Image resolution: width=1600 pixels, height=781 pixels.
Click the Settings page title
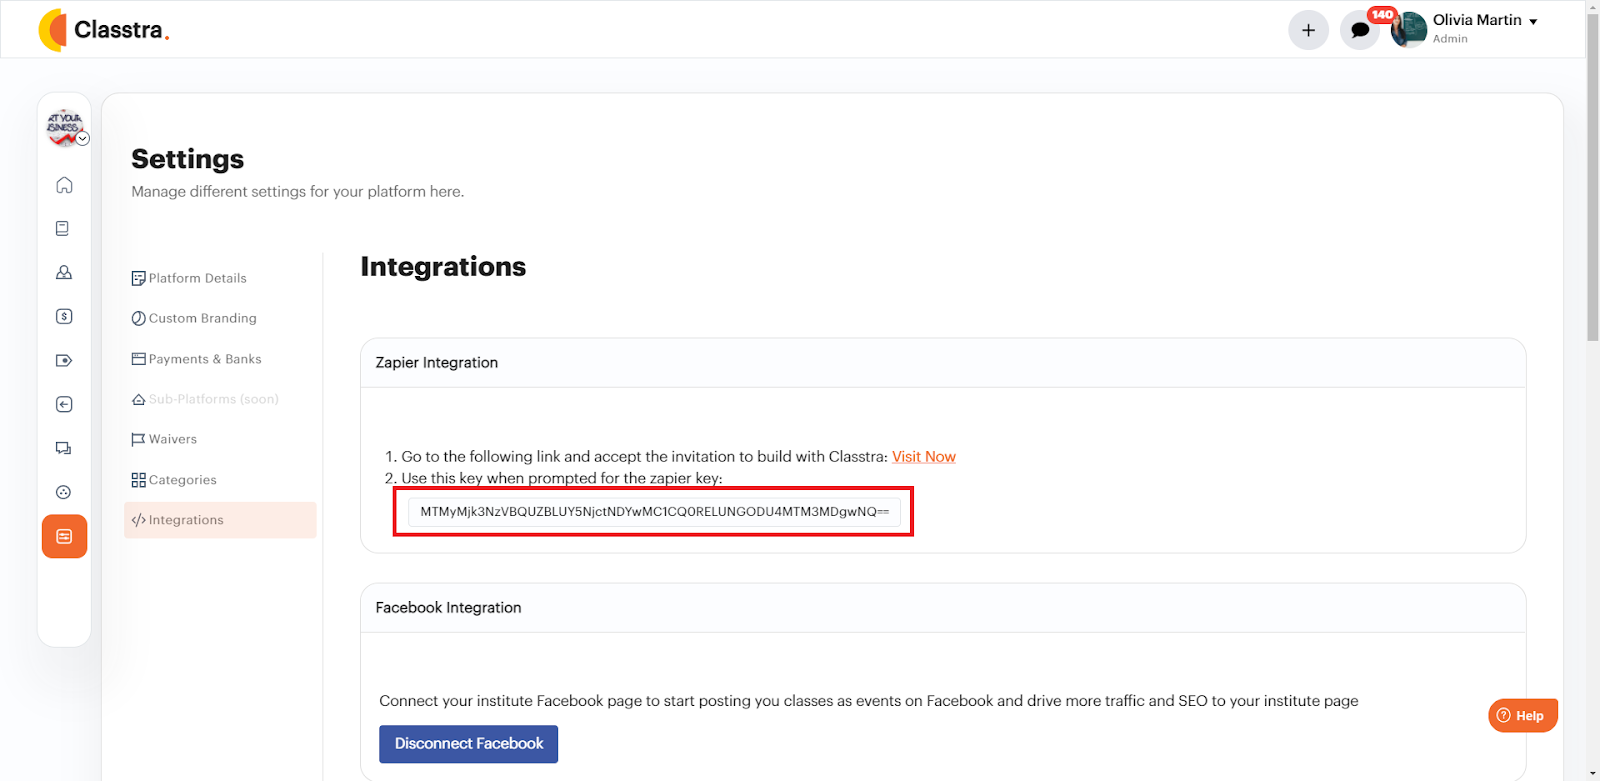(x=188, y=159)
